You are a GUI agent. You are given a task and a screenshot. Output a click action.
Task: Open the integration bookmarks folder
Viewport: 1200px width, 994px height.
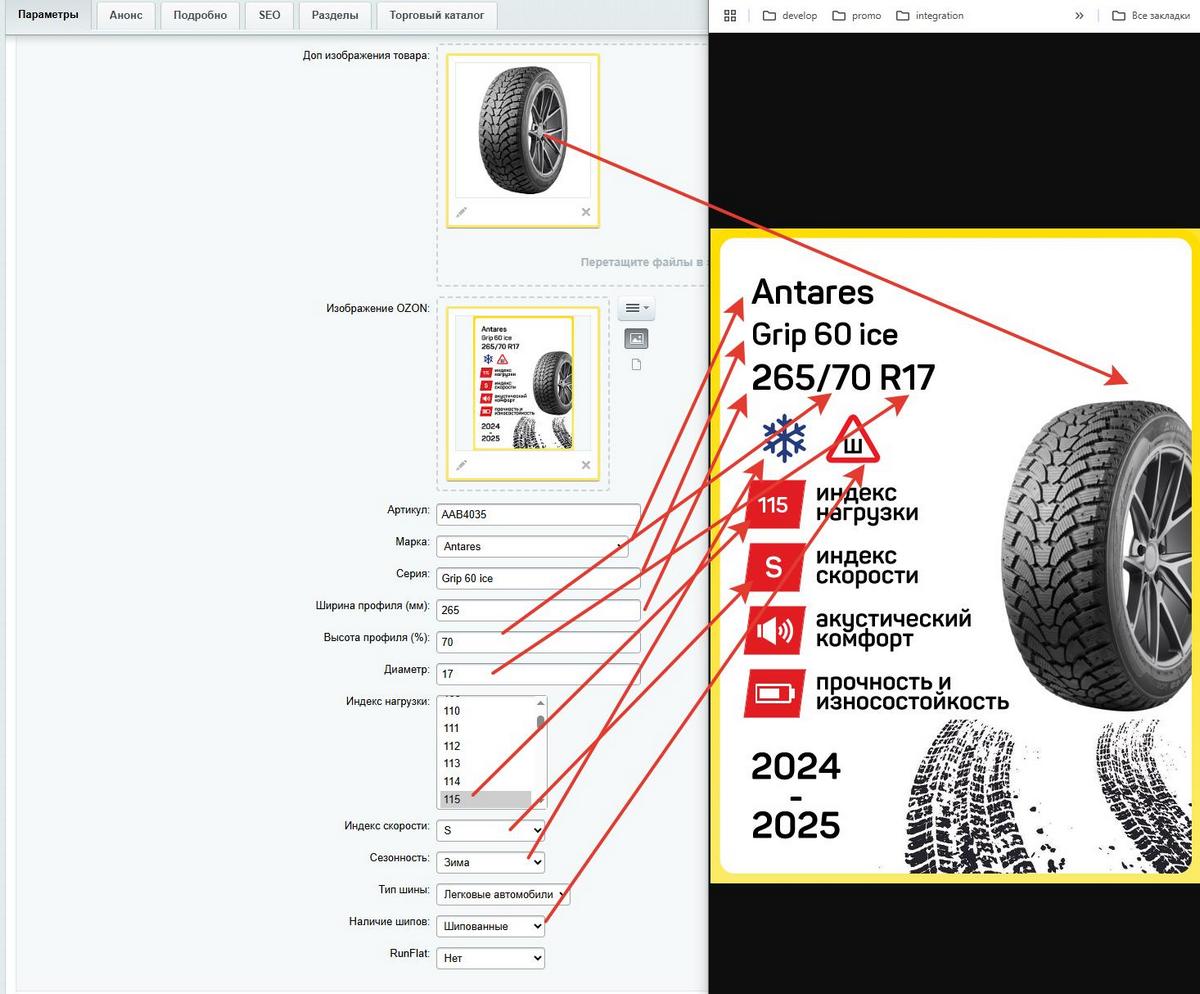pyautogui.click(x=930, y=15)
